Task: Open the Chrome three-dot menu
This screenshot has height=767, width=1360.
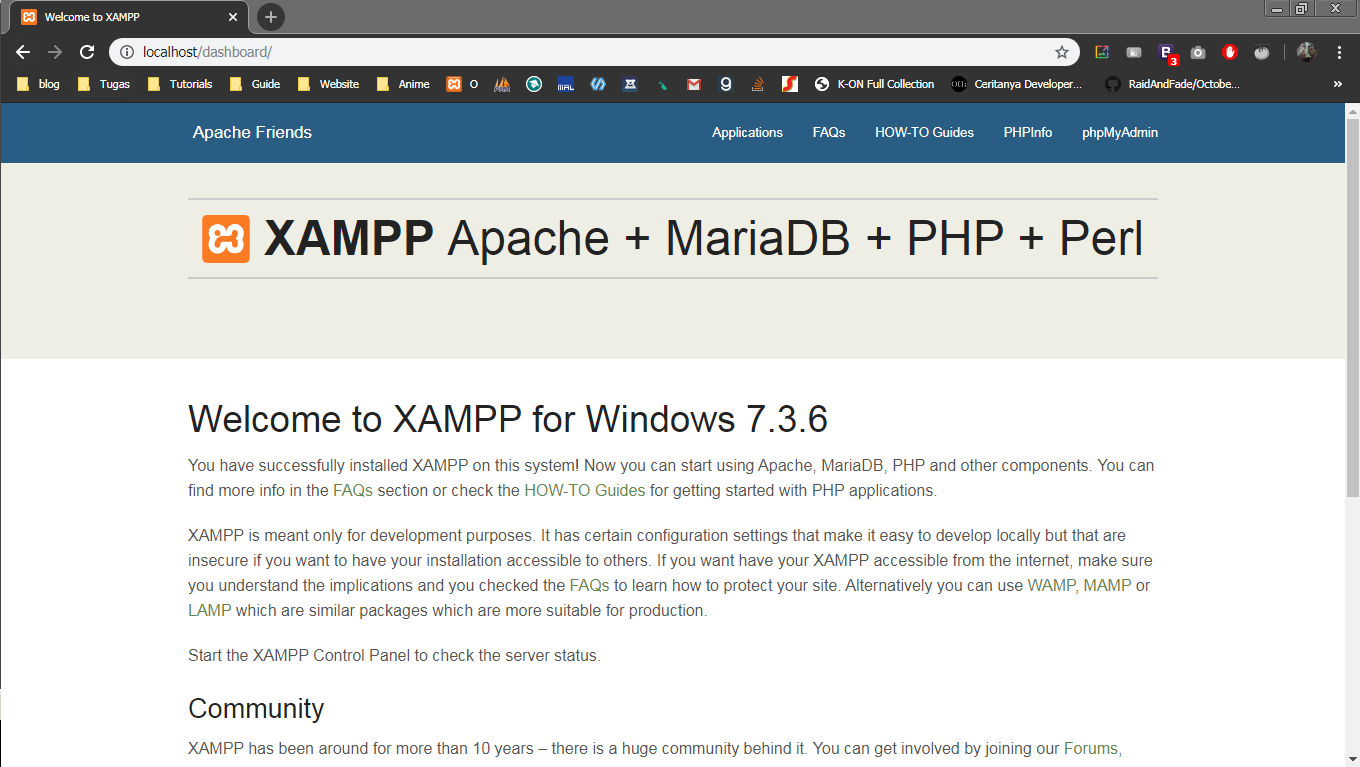Action: click(x=1340, y=52)
